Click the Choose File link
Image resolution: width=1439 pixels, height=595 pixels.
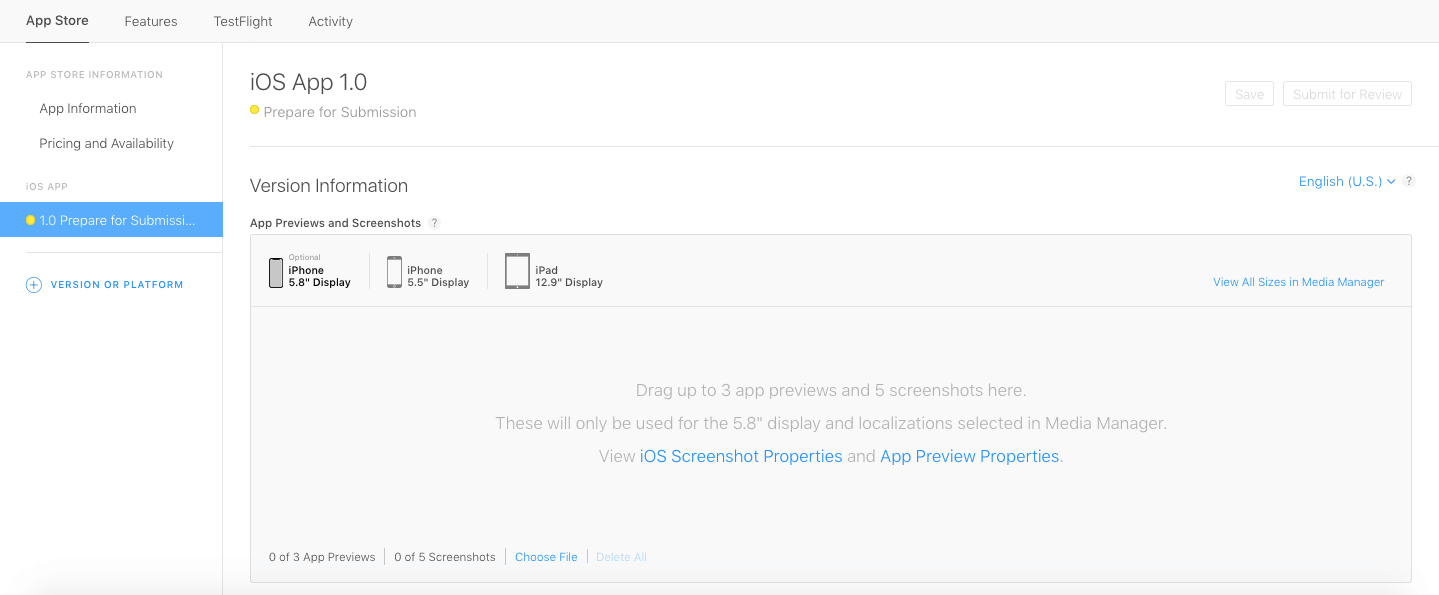point(546,557)
